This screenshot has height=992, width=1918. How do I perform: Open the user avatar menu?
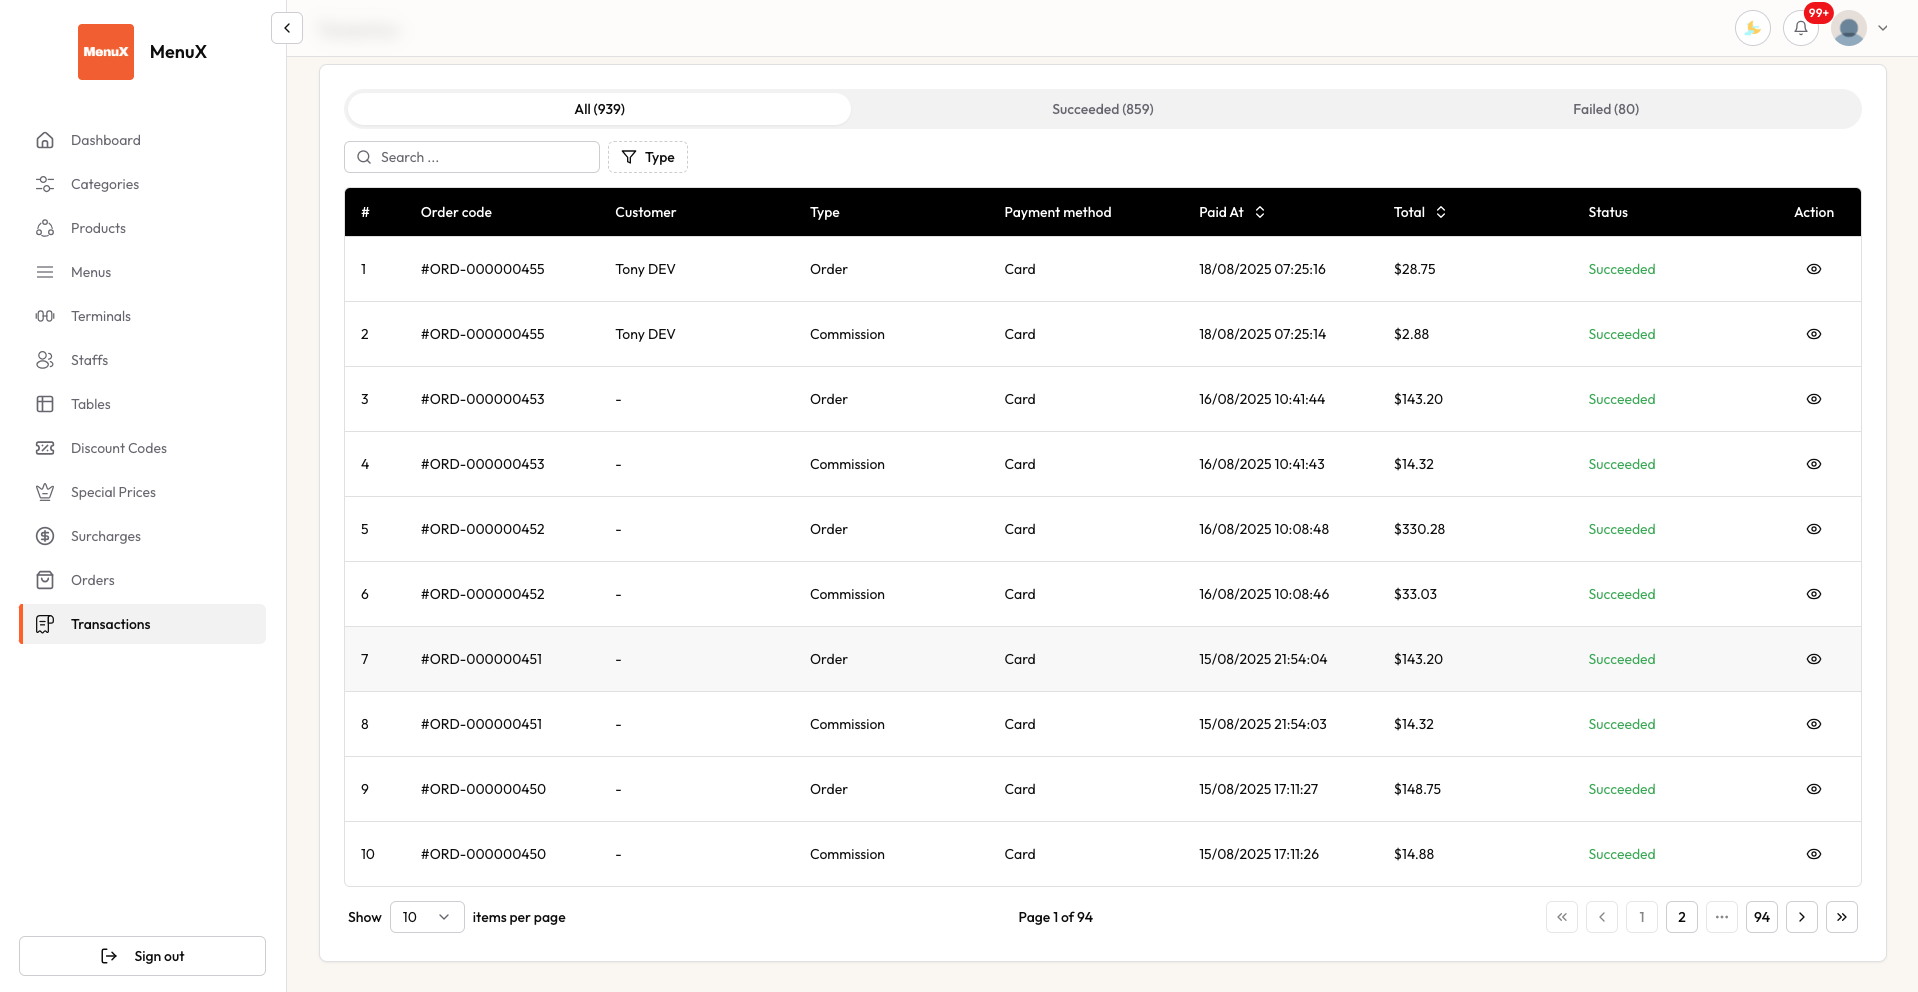(x=1848, y=28)
